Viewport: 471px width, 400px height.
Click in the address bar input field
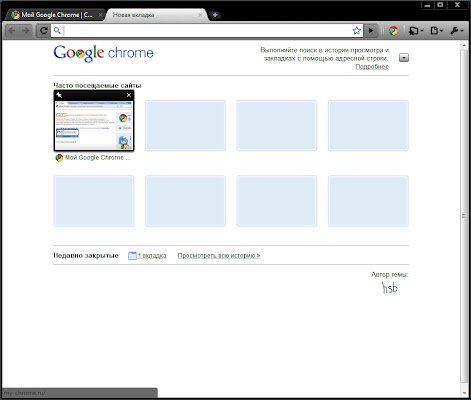click(x=207, y=31)
